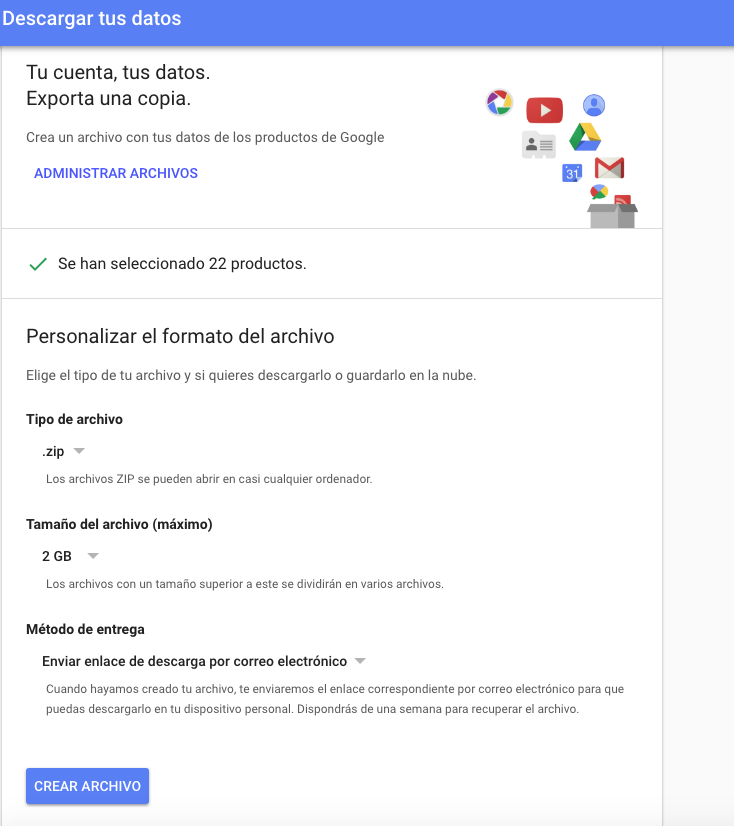Click the colorful speech bubble icon
The height and width of the screenshot is (826, 734).
(599, 192)
